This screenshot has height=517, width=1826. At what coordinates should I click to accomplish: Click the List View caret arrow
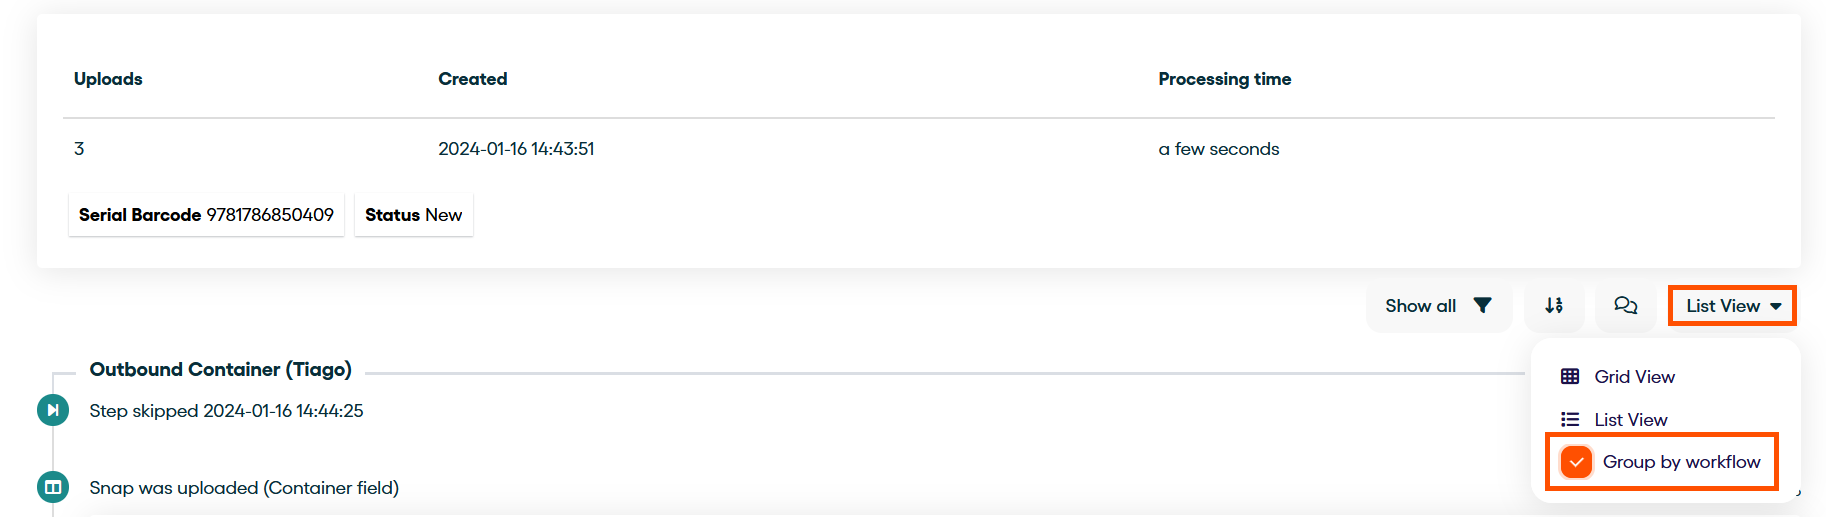(1776, 307)
